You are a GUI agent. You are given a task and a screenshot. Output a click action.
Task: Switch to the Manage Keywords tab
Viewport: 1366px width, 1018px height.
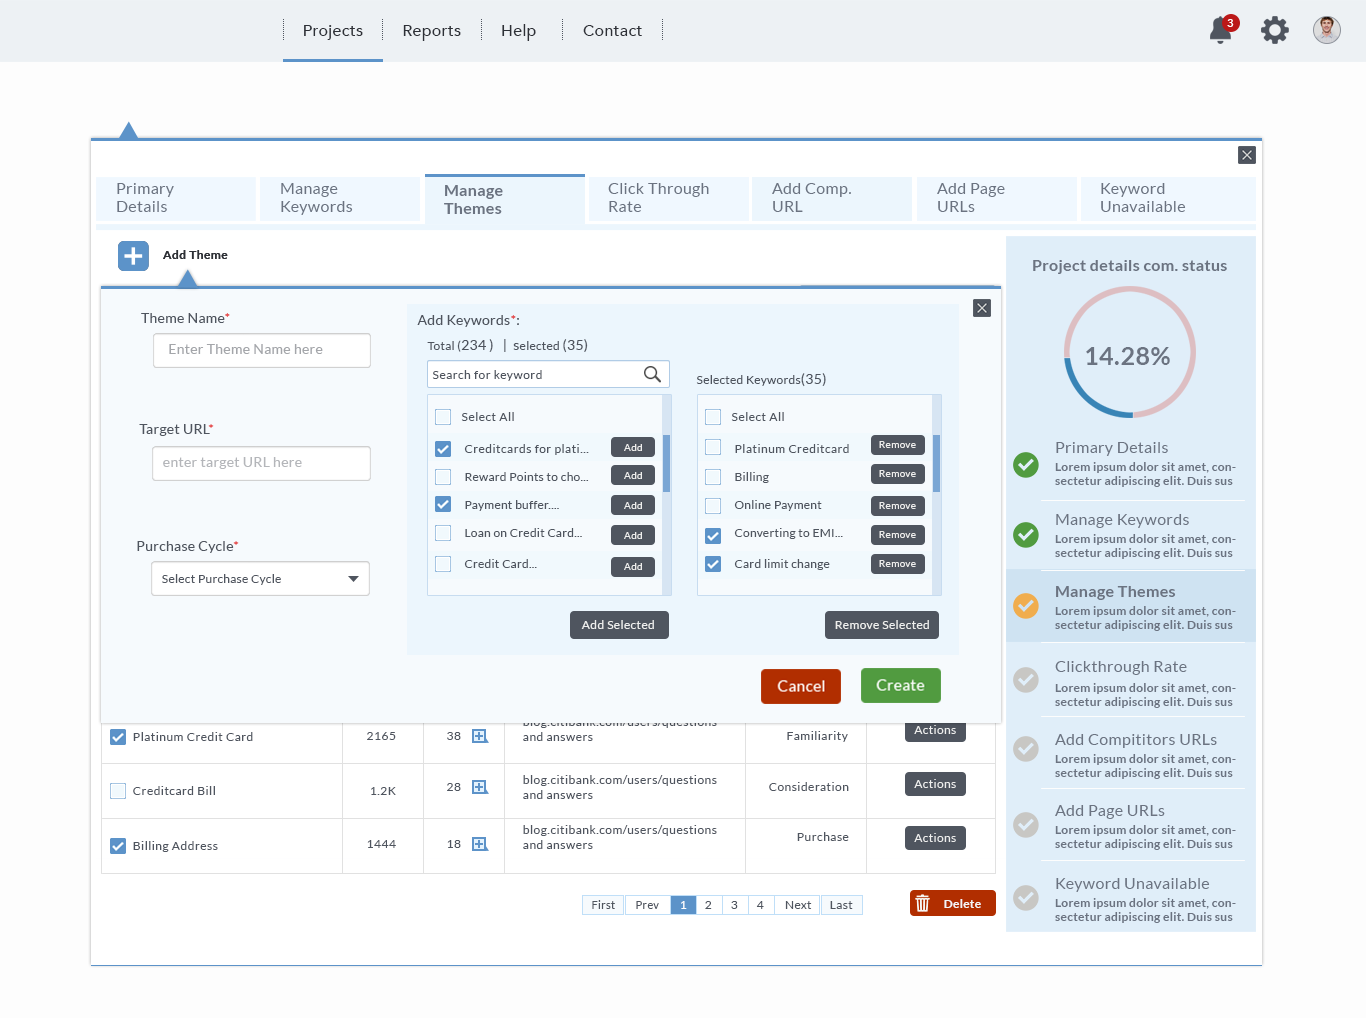(340, 198)
